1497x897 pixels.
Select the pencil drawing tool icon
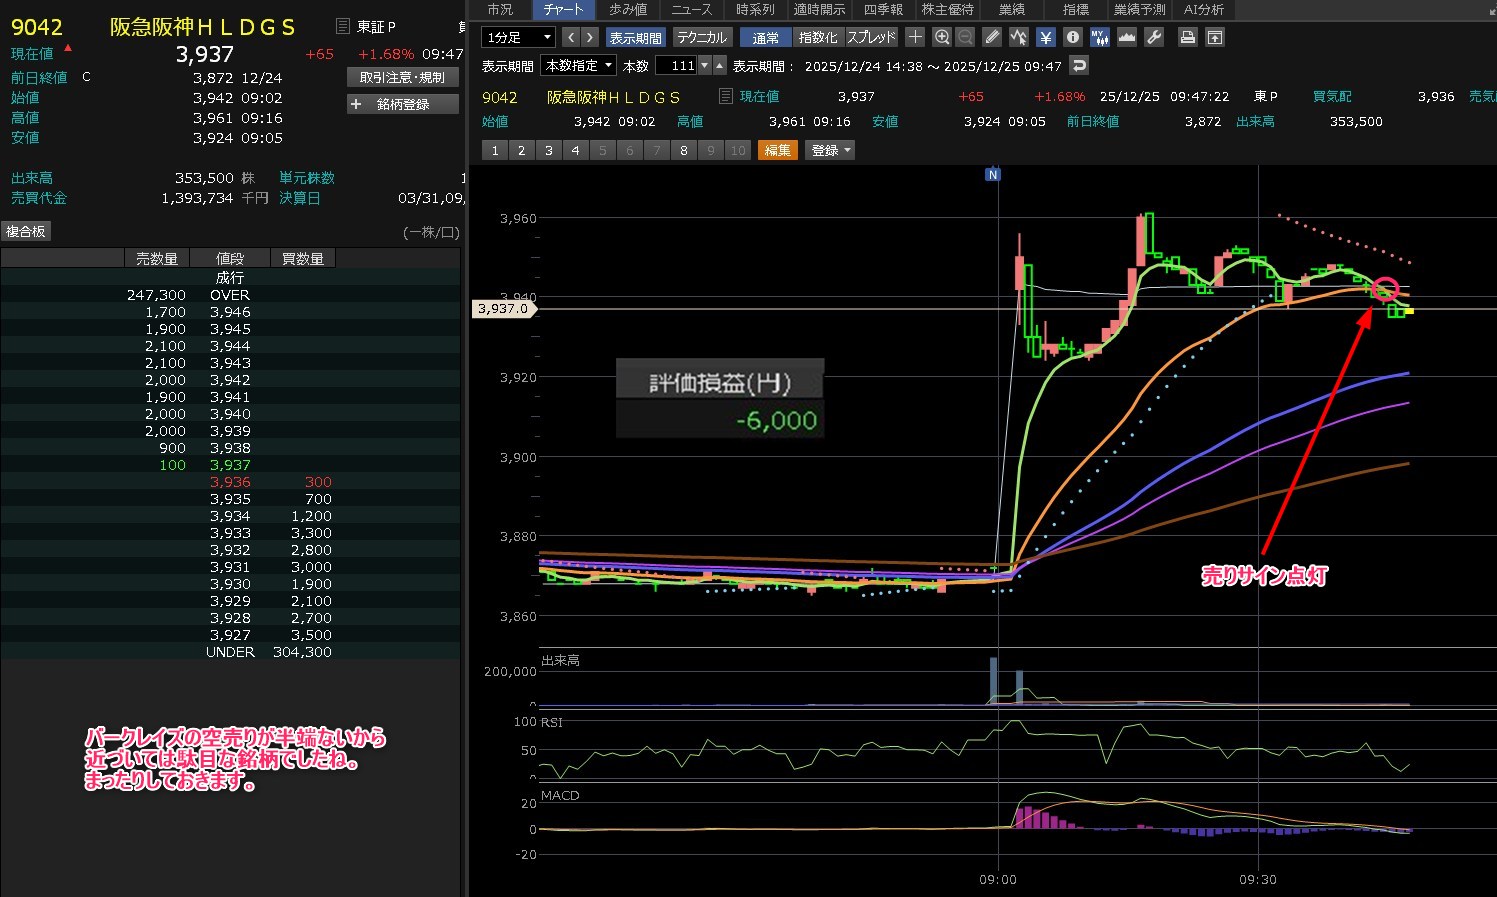pyautogui.click(x=991, y=37)
